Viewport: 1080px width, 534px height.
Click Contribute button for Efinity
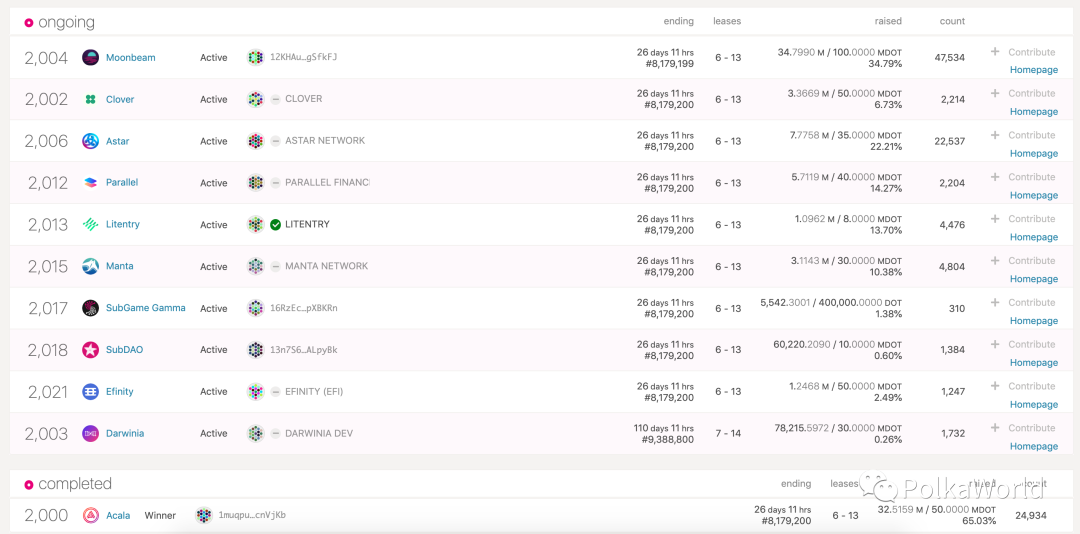1023,386
